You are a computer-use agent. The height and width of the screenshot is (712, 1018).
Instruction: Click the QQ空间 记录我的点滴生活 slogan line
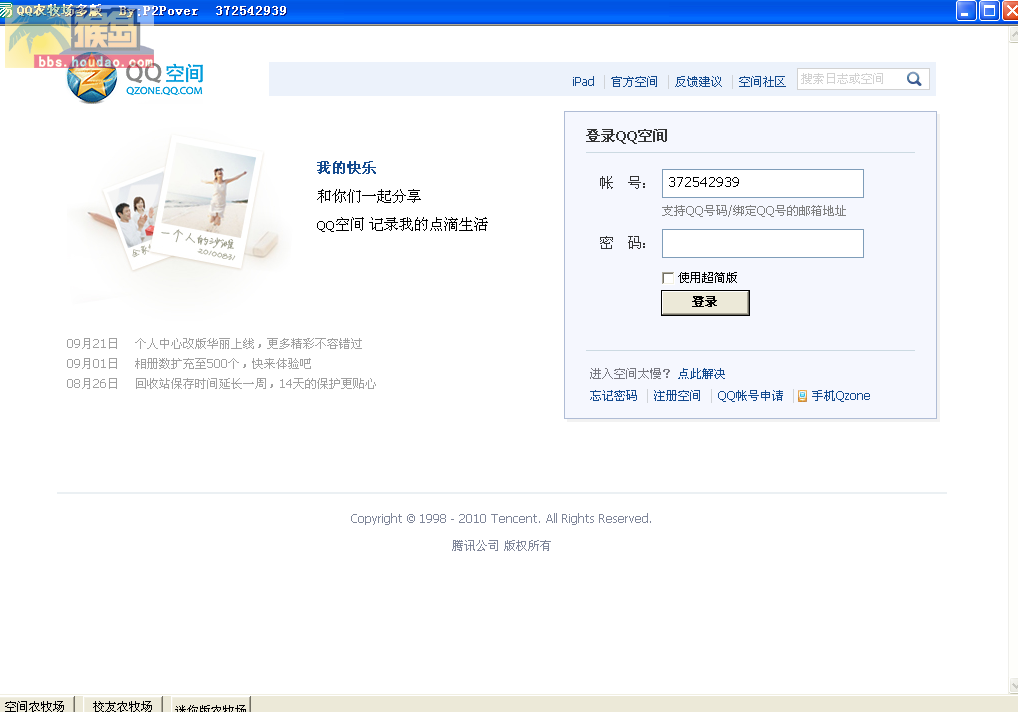click(x=402, y=225)
